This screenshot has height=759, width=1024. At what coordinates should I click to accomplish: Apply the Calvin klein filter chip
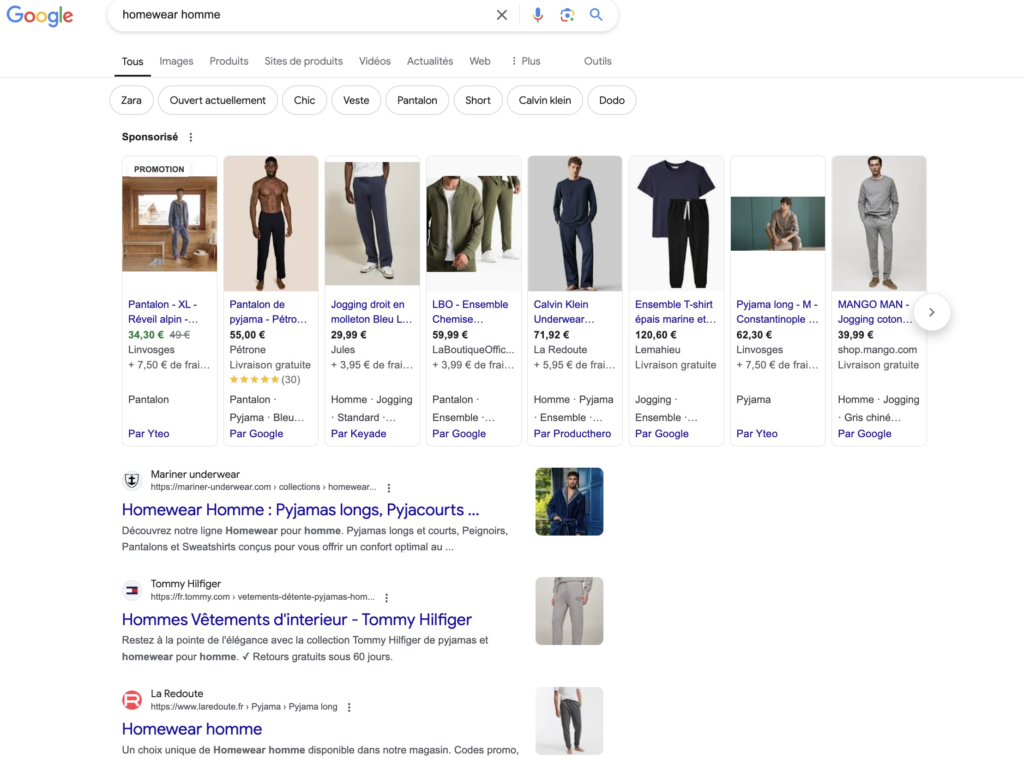coord(545,100)
